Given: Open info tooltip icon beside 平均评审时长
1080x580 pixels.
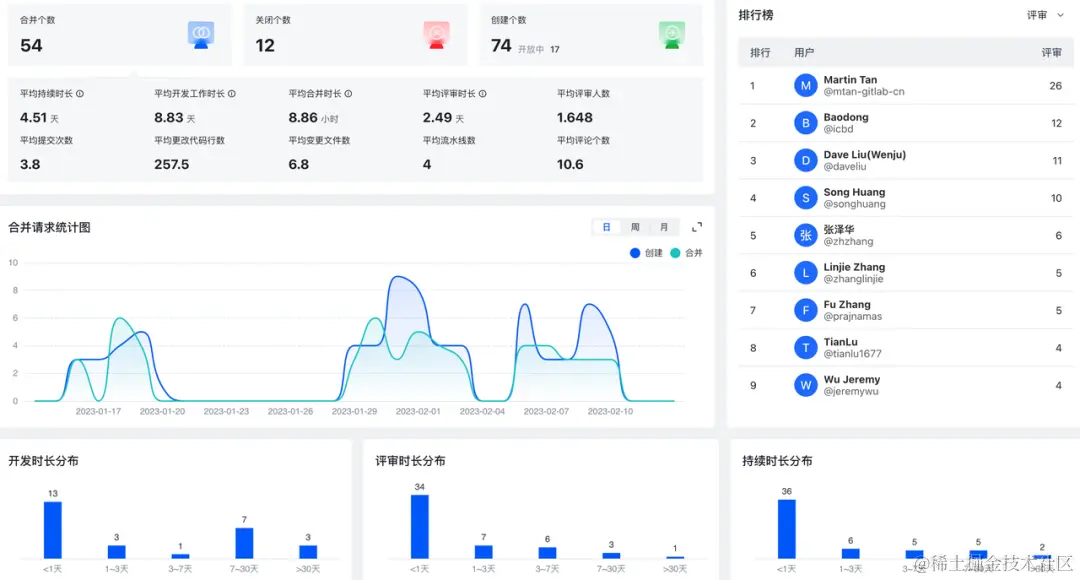Looking at the screenshot, I should pos(483,94).
